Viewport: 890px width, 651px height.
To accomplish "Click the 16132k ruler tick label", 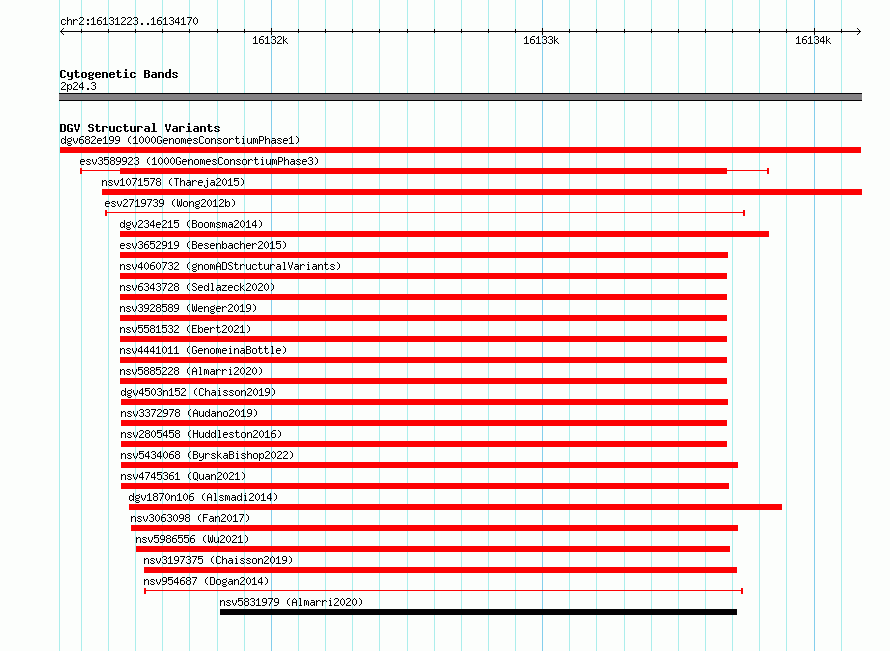I will click(270, 40).
